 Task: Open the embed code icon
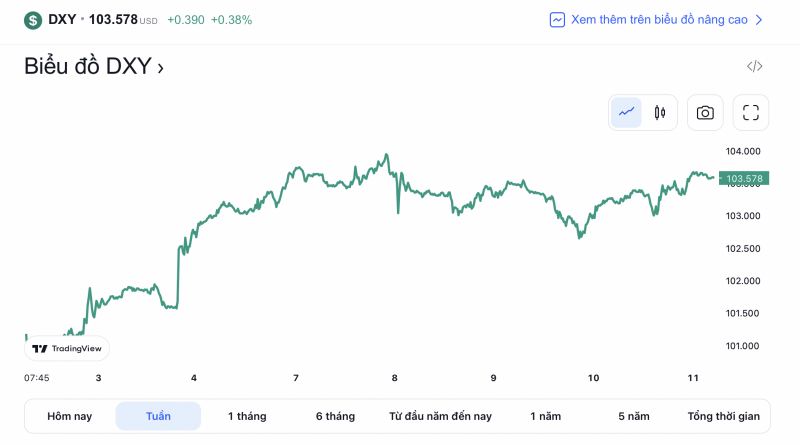click(x=754, y=67)
